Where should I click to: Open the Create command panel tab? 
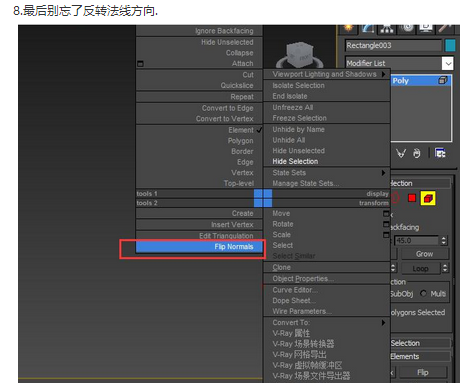click(348, 28)
